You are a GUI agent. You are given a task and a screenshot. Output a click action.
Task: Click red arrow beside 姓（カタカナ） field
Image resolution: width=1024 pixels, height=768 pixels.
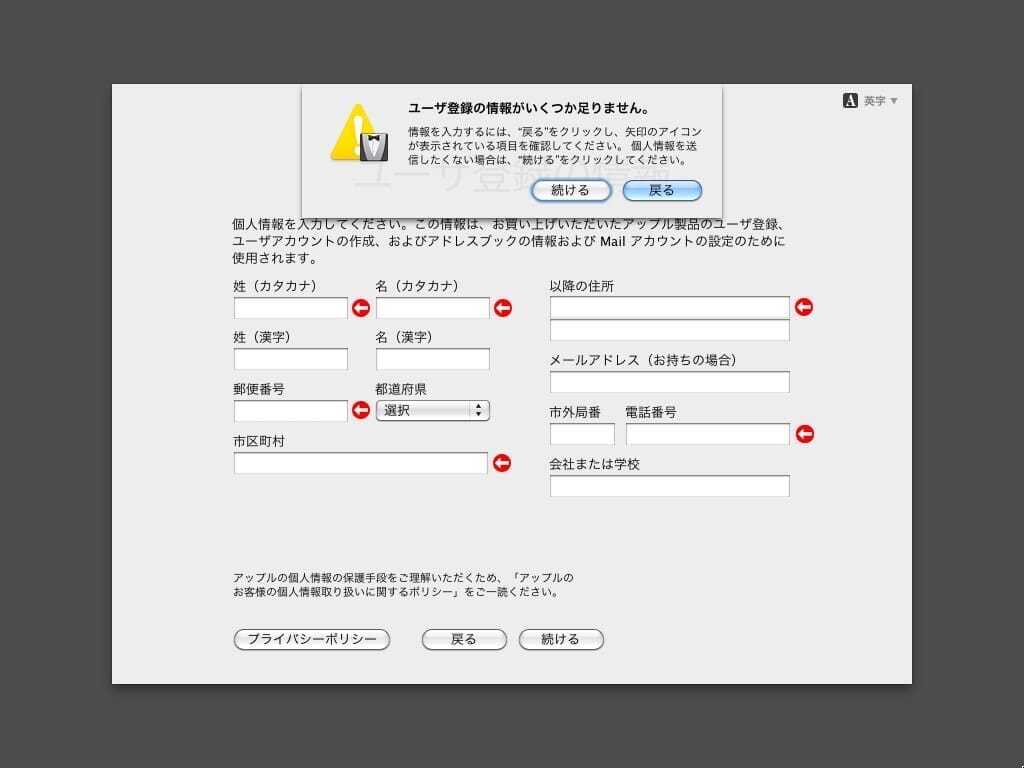(x=361, y=308)
